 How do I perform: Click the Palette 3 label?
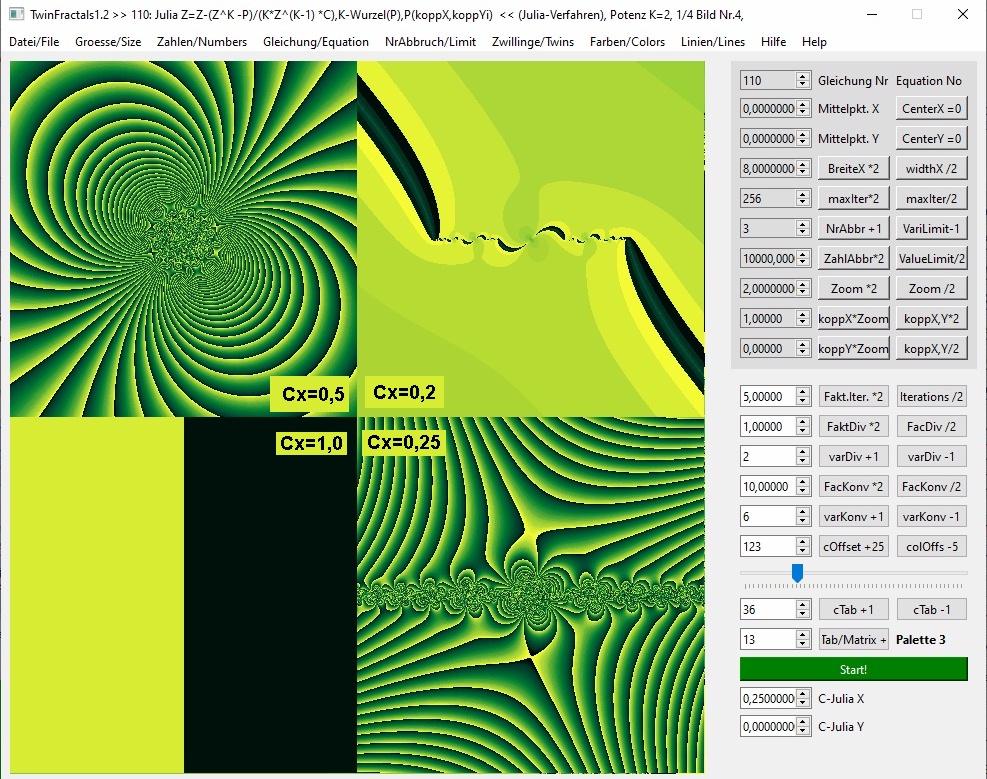pos(920,639)
